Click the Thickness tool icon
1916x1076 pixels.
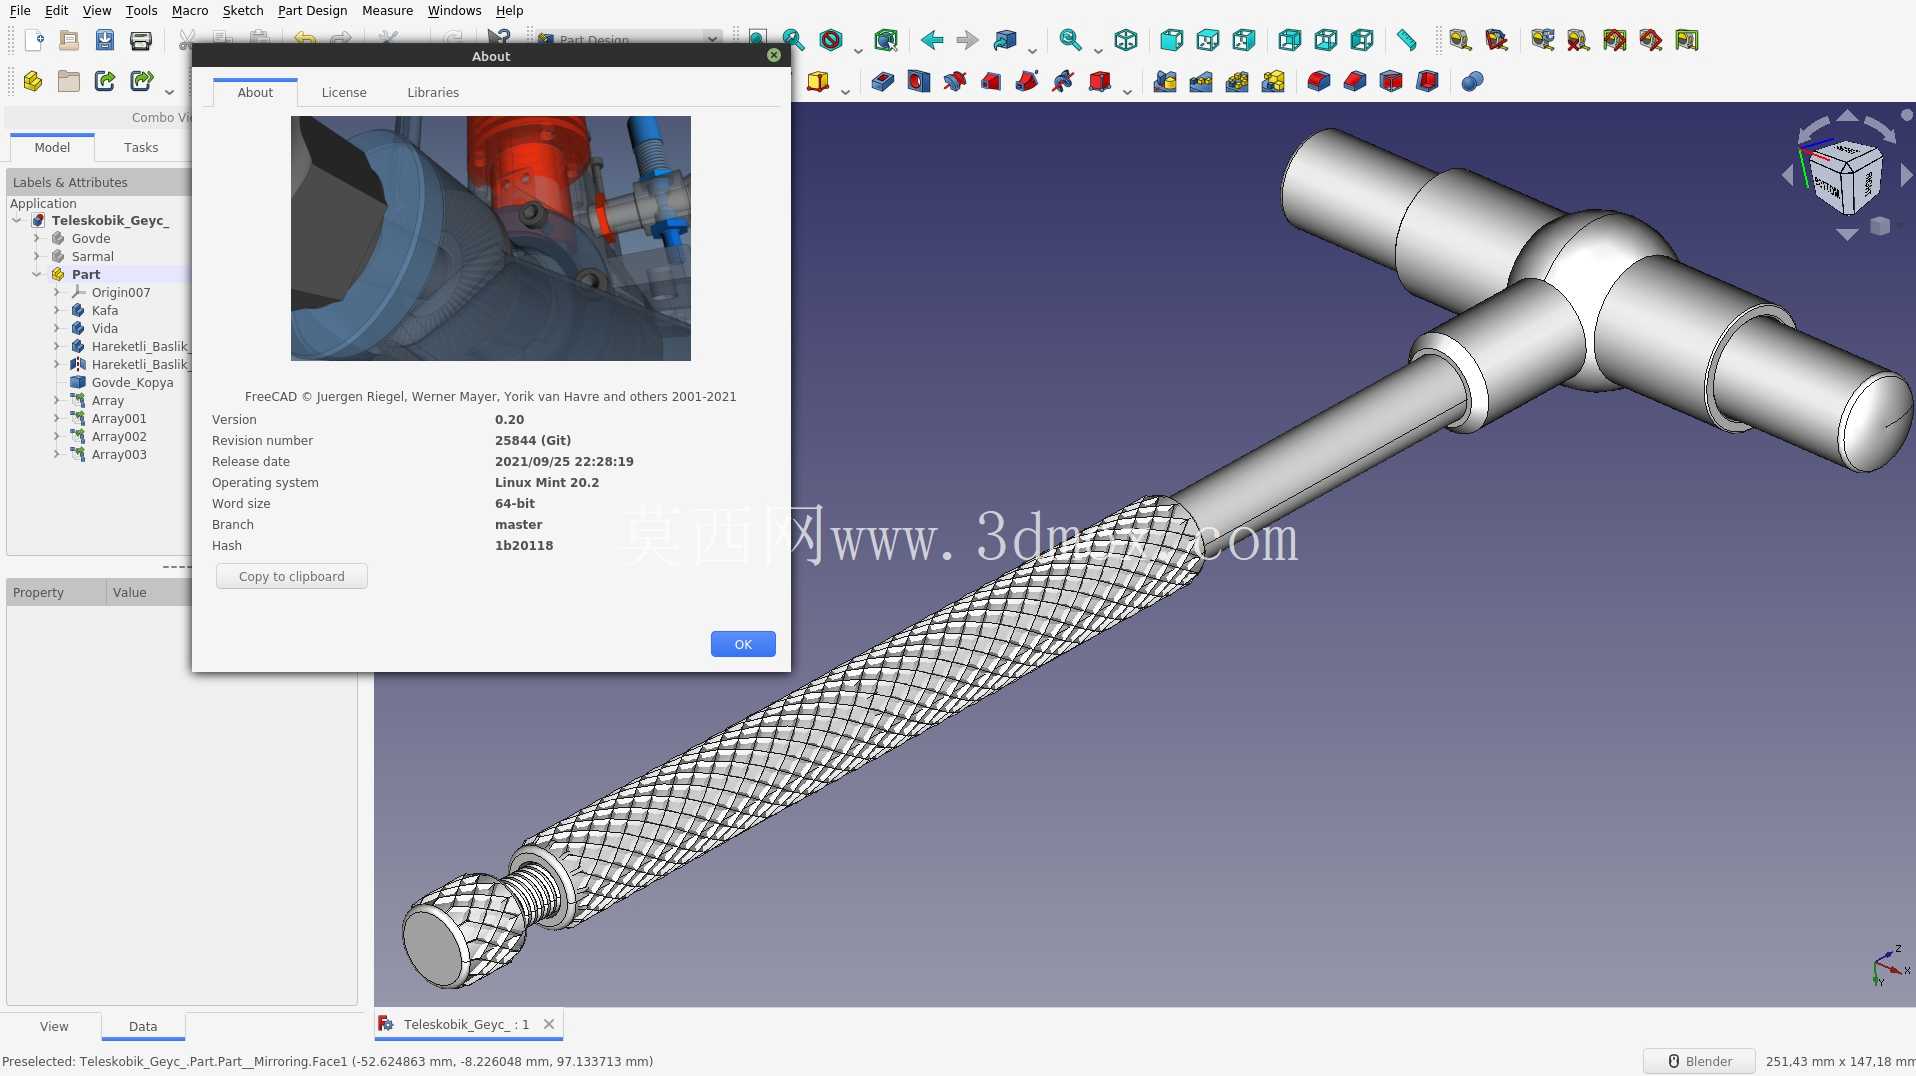(x=1427, y=81)
